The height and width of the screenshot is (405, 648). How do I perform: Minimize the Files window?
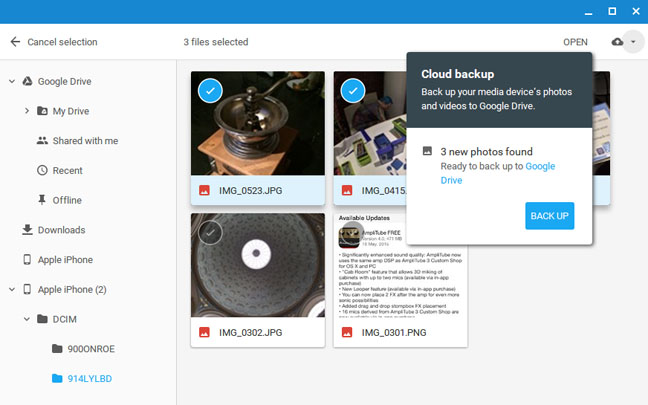[x=588, y=12]
